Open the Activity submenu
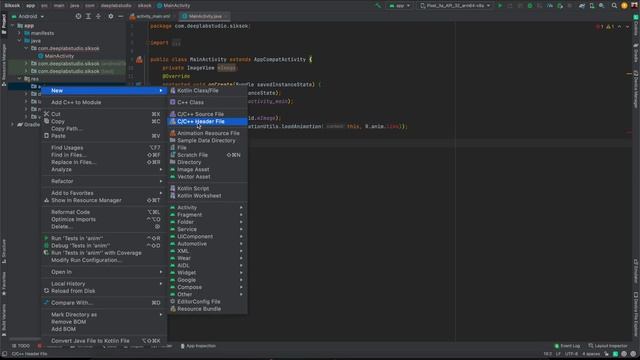The width and height of the screenshot is (640, 360). point(207,208)
